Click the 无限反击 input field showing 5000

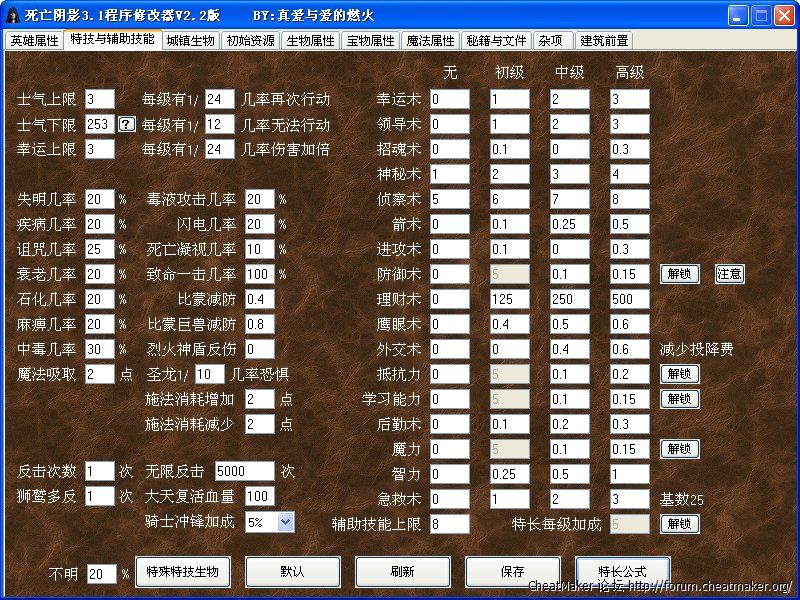(244, 471)
